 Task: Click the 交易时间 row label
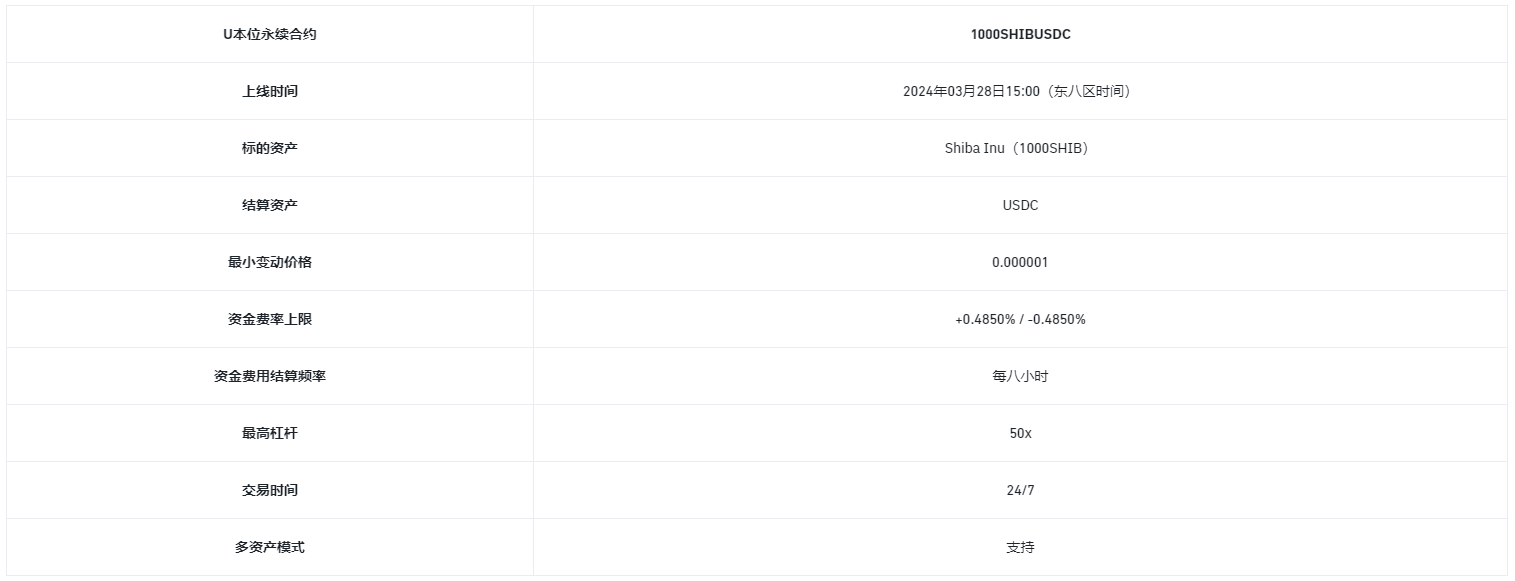[270, 490]
